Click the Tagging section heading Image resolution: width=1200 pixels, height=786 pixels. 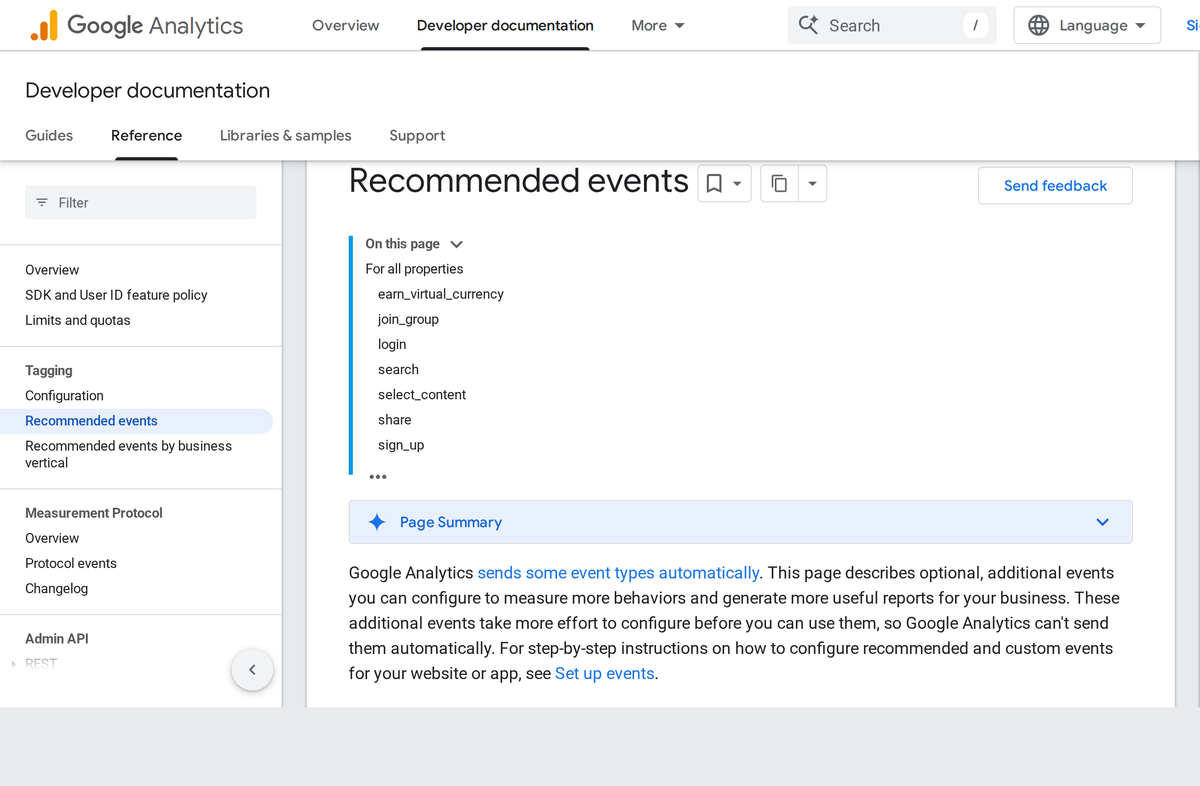[49, 370]
